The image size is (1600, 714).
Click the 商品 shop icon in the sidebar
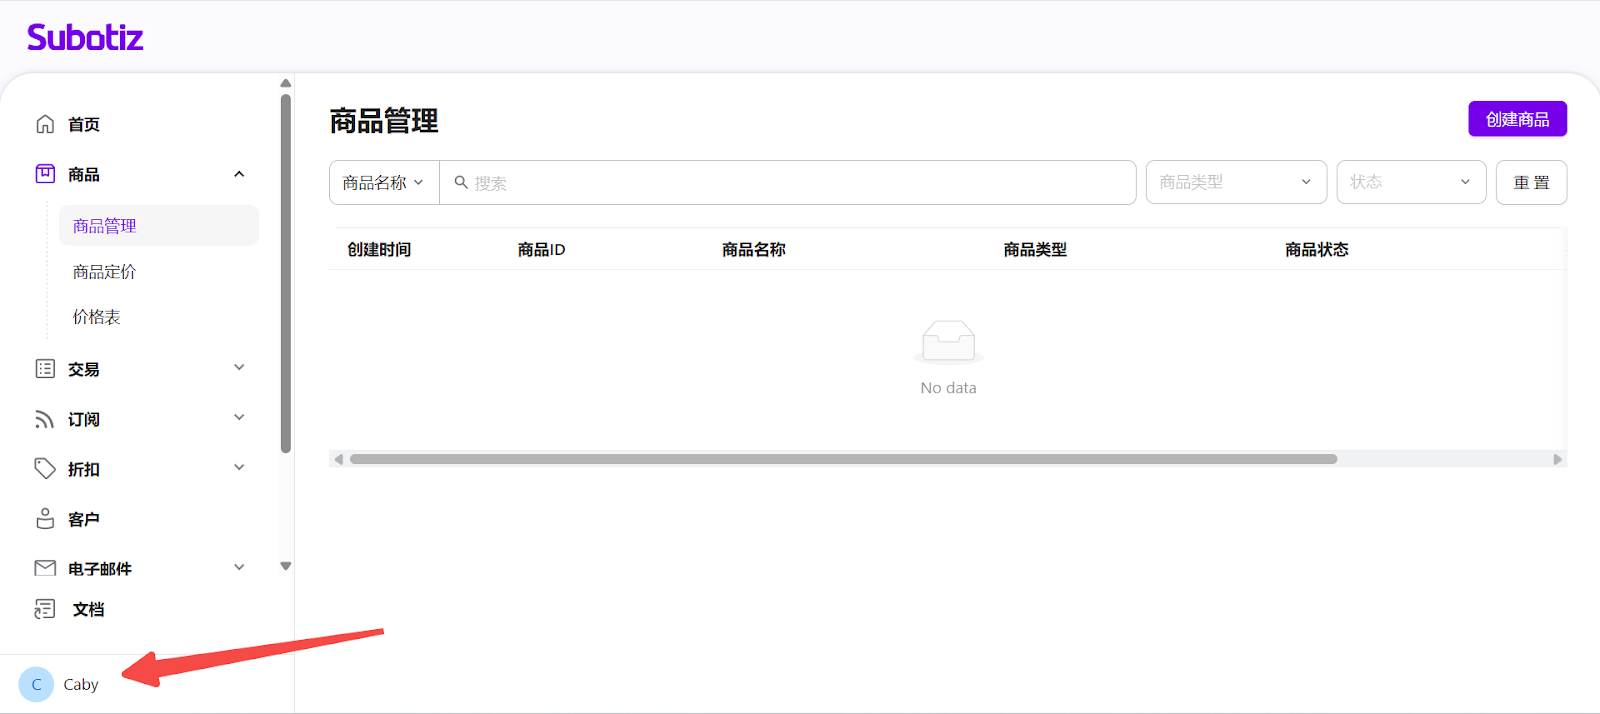[x=45, y=174]
